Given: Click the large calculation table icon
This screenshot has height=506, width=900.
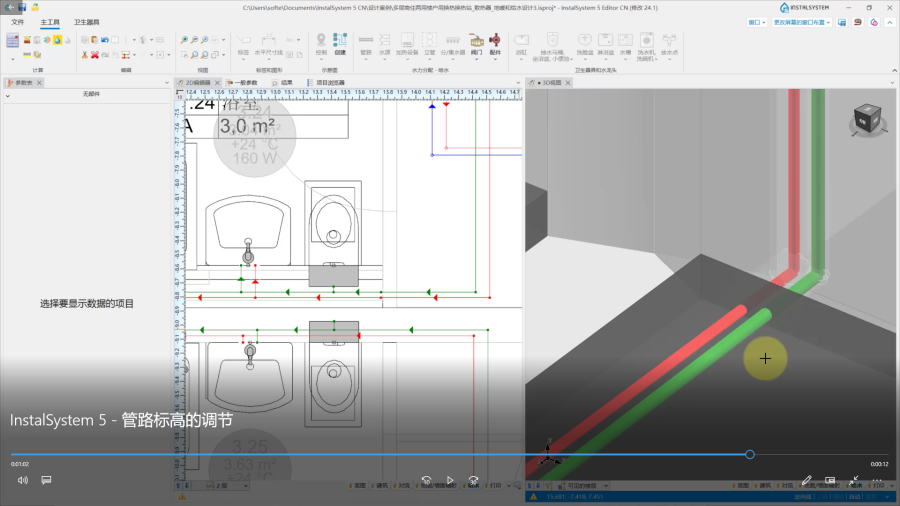Looking at the screenshot, I should pos(13,40).
